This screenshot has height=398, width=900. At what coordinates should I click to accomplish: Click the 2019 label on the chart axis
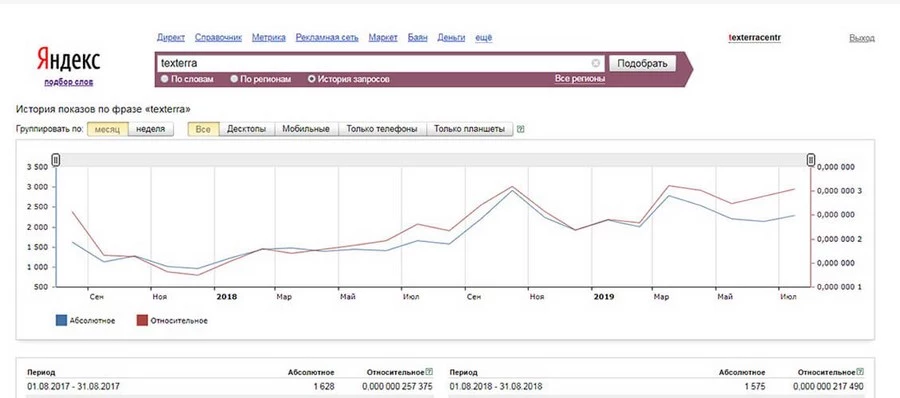(x=604, y=297)
